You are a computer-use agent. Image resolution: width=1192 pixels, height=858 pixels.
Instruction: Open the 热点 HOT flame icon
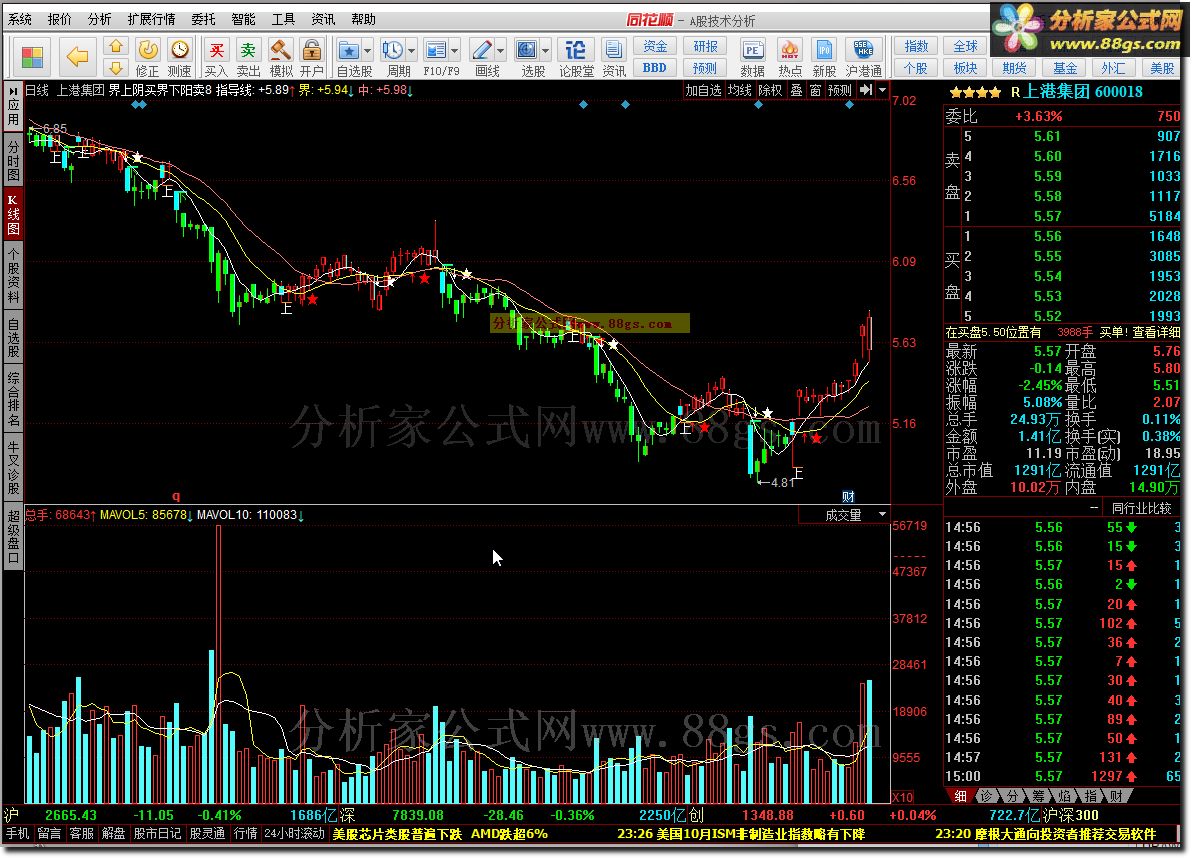click(790, 58)
